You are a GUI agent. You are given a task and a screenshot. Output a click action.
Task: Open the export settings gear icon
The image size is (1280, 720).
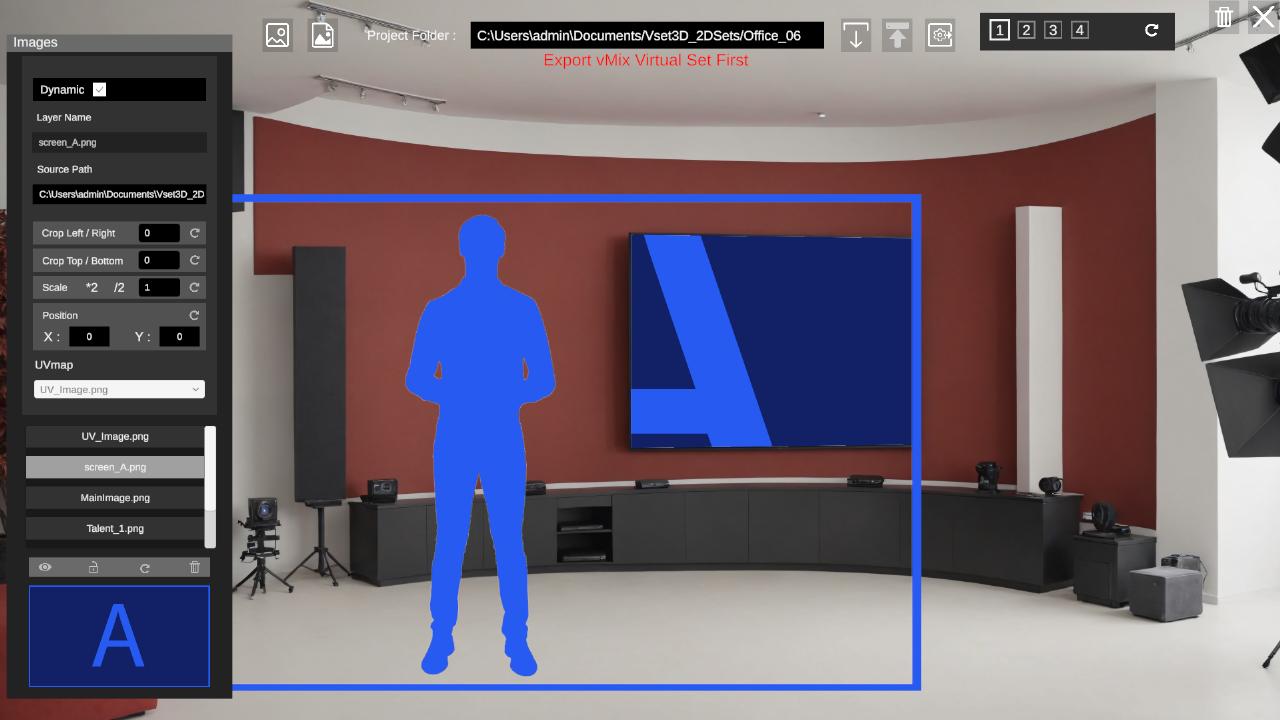940,36
